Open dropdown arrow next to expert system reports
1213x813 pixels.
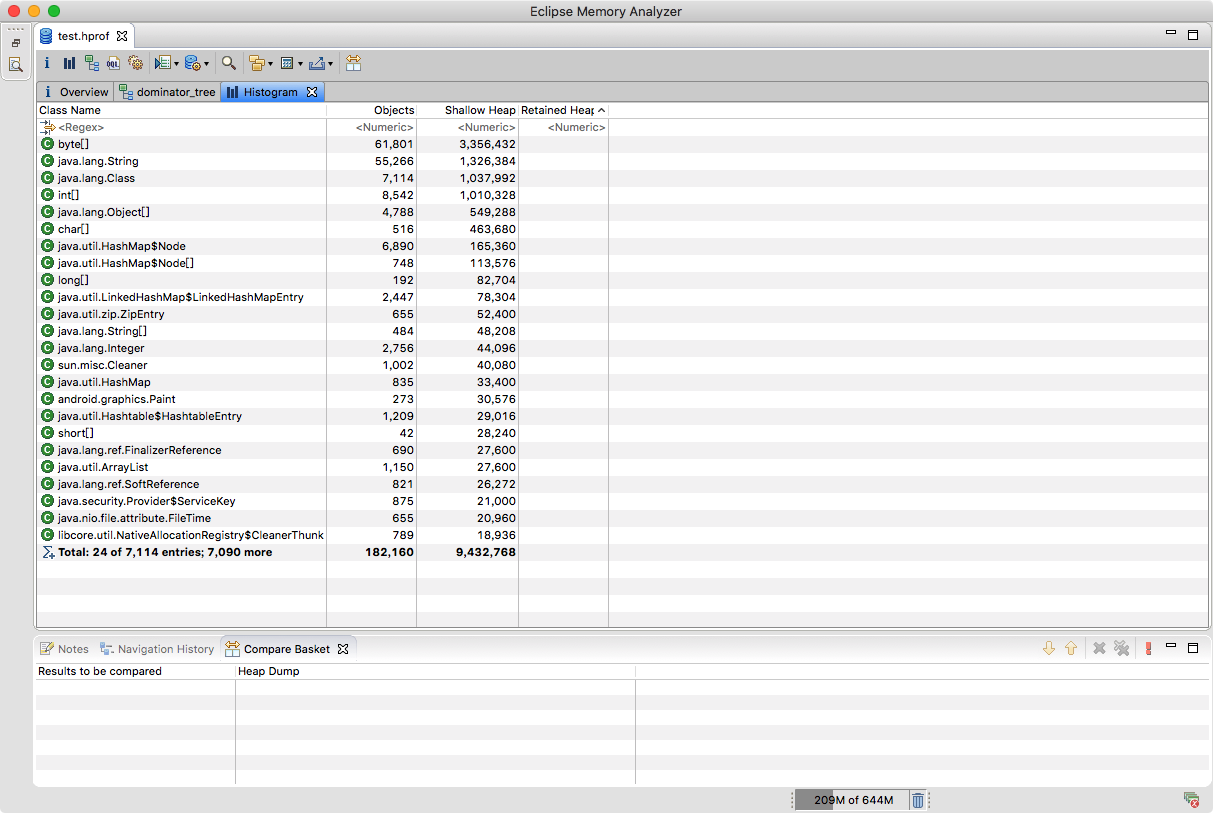point(177,64)
